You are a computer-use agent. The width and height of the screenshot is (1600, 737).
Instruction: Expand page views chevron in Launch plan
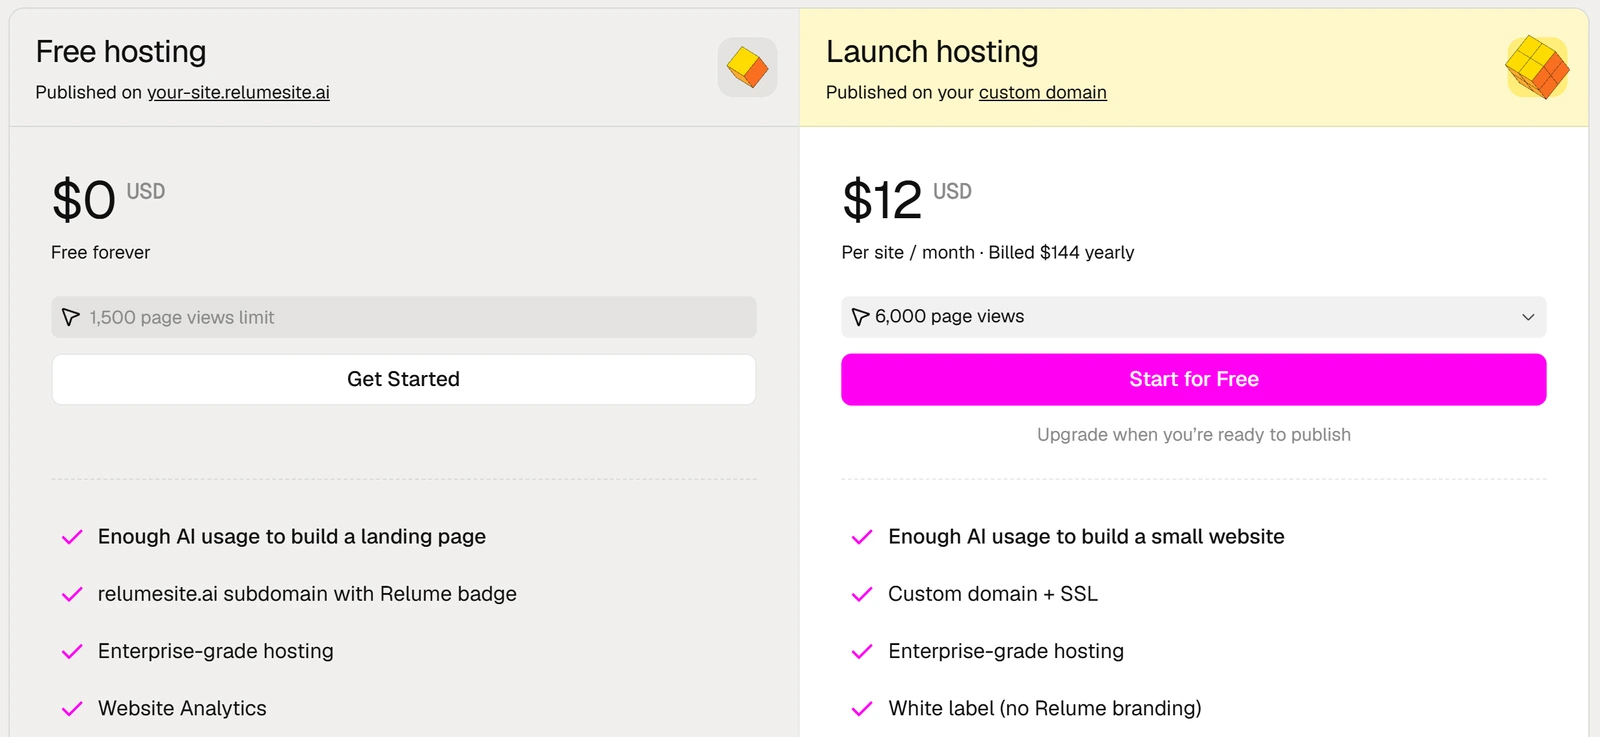pos(1528,317)
